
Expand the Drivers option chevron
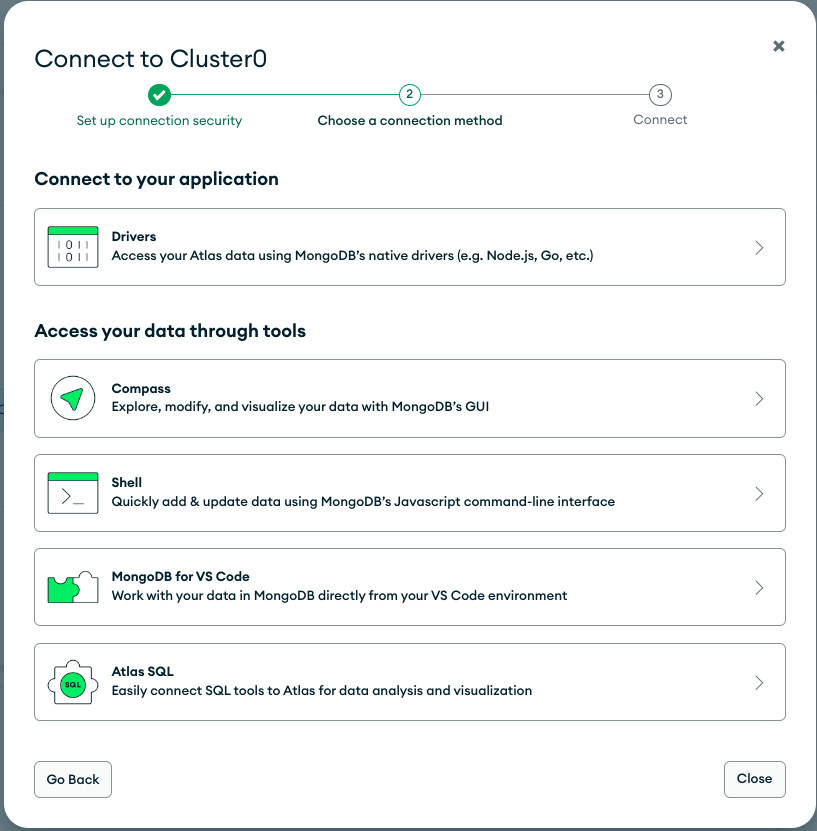point(759,247)
